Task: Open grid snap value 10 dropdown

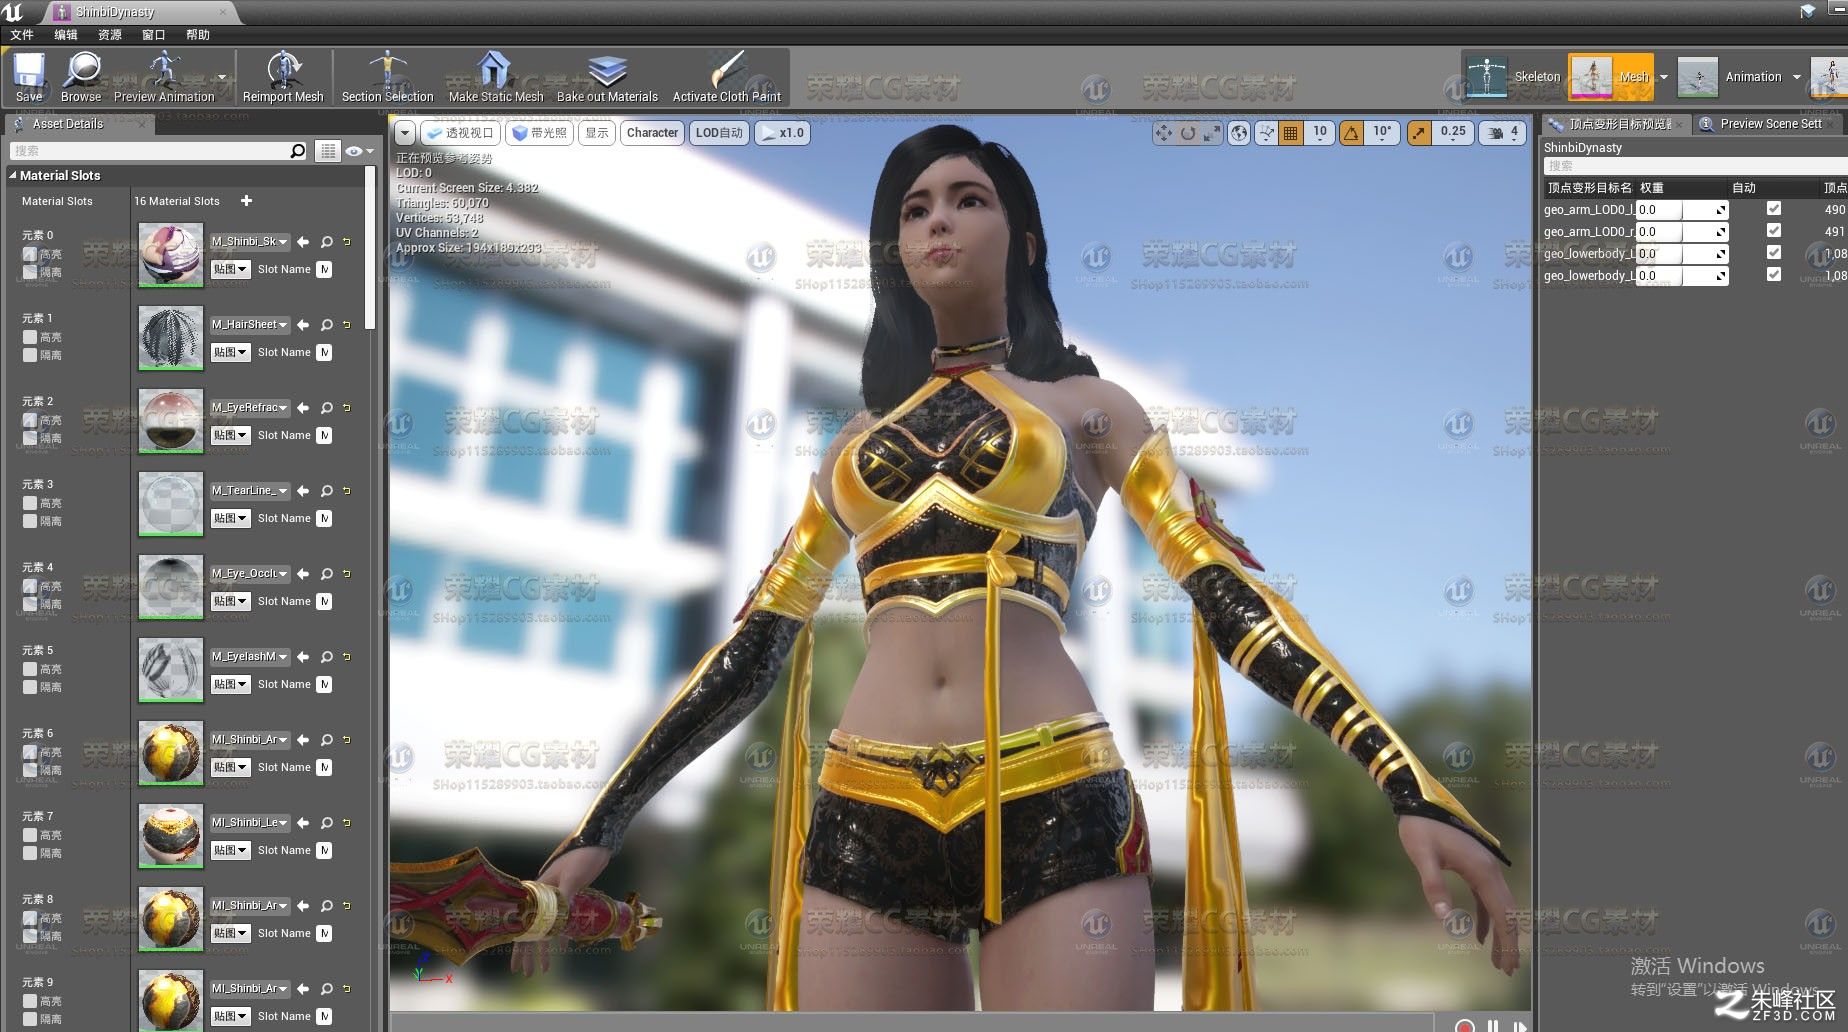Action: pyautogui.click(x=1320, y=132)
